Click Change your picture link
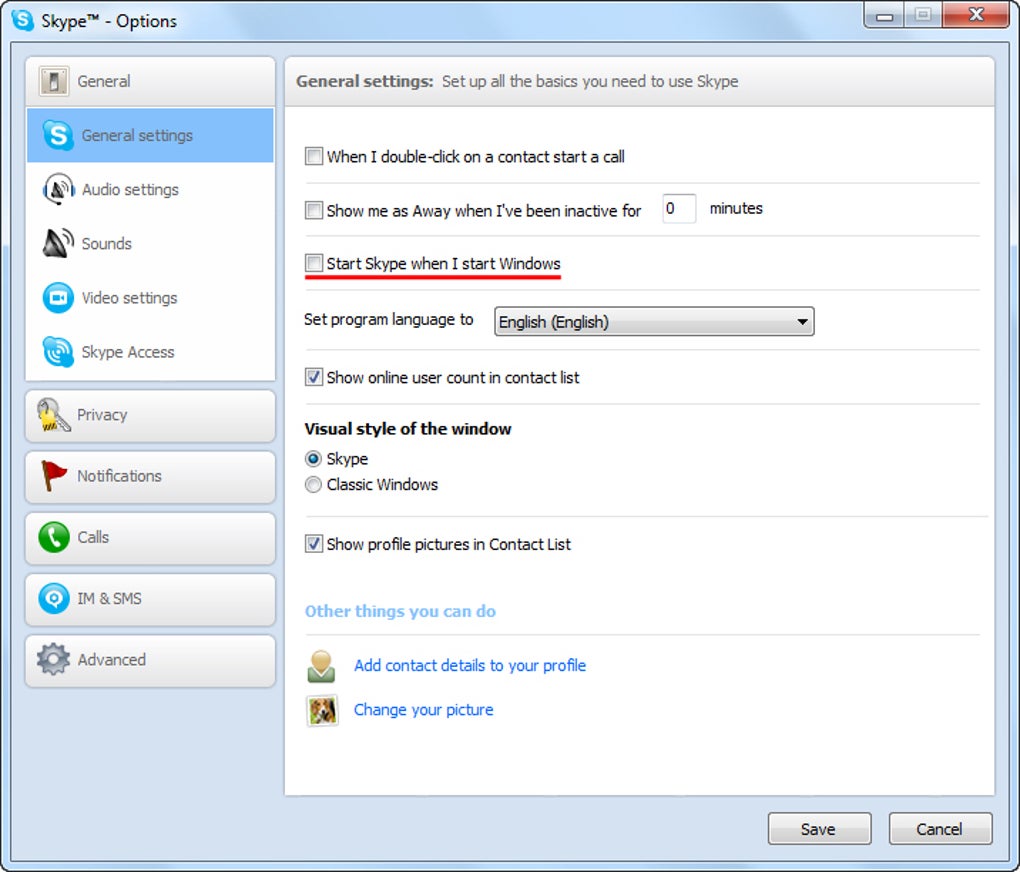Viewport: 1020px width, 872px height. pyautogui.click(x=423, y=710)
